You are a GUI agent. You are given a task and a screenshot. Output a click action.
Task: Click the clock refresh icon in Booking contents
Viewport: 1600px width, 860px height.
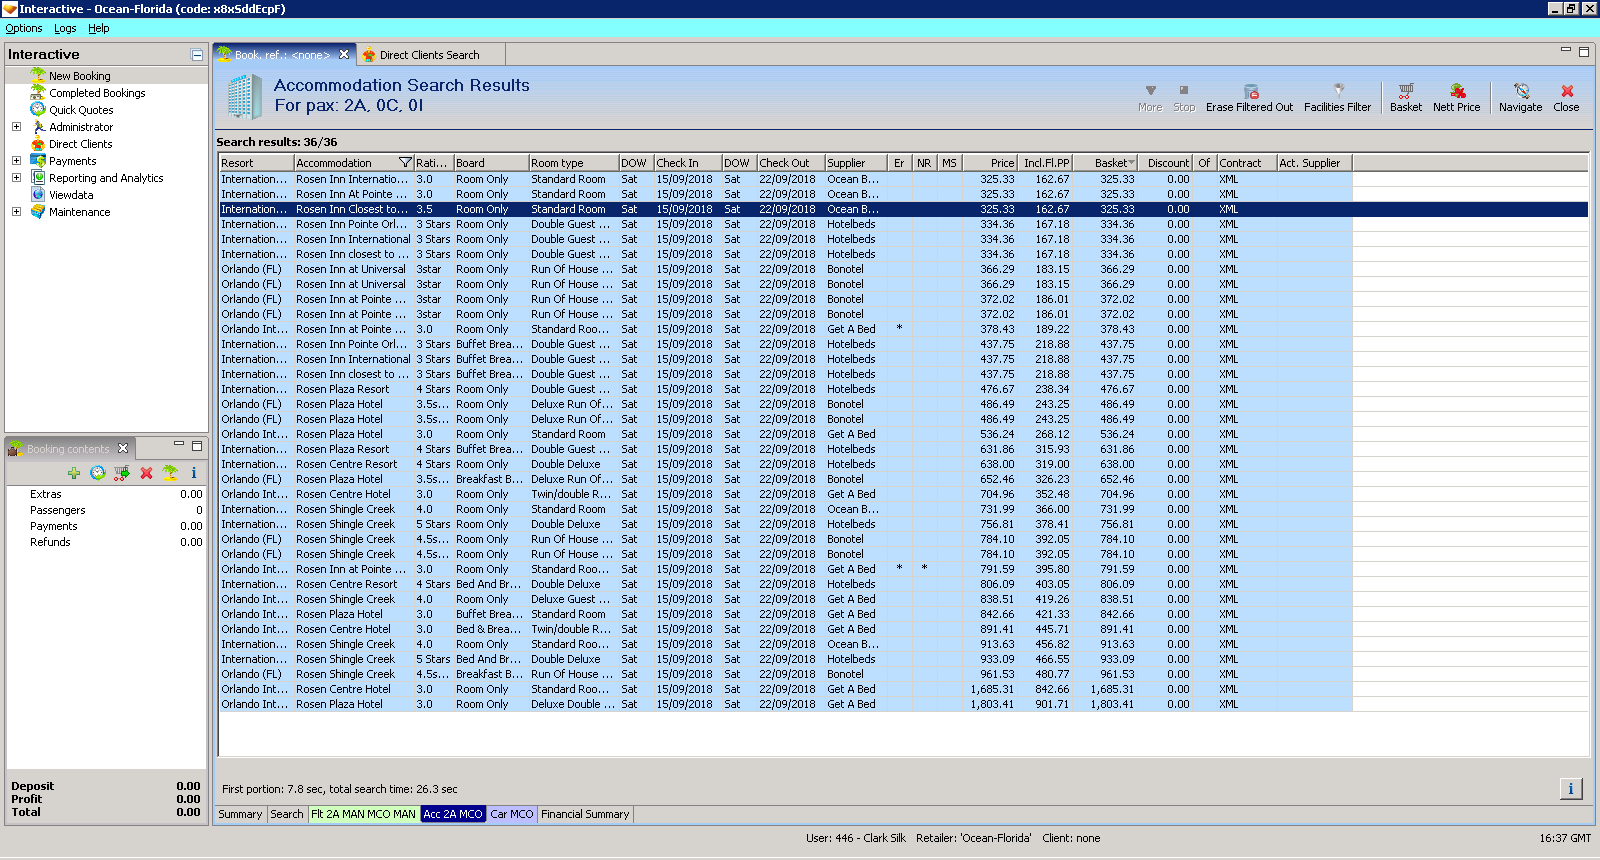(x=97, y=473)
